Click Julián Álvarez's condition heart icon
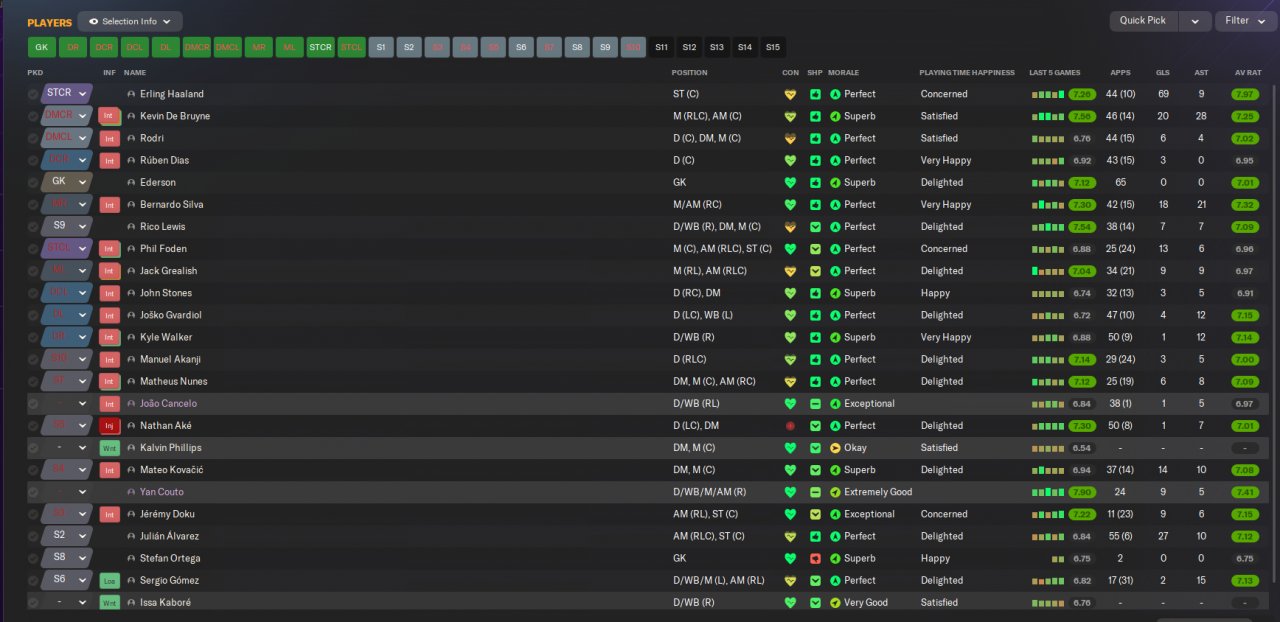The image size is (1280, 622). click(x=790, y=536)
